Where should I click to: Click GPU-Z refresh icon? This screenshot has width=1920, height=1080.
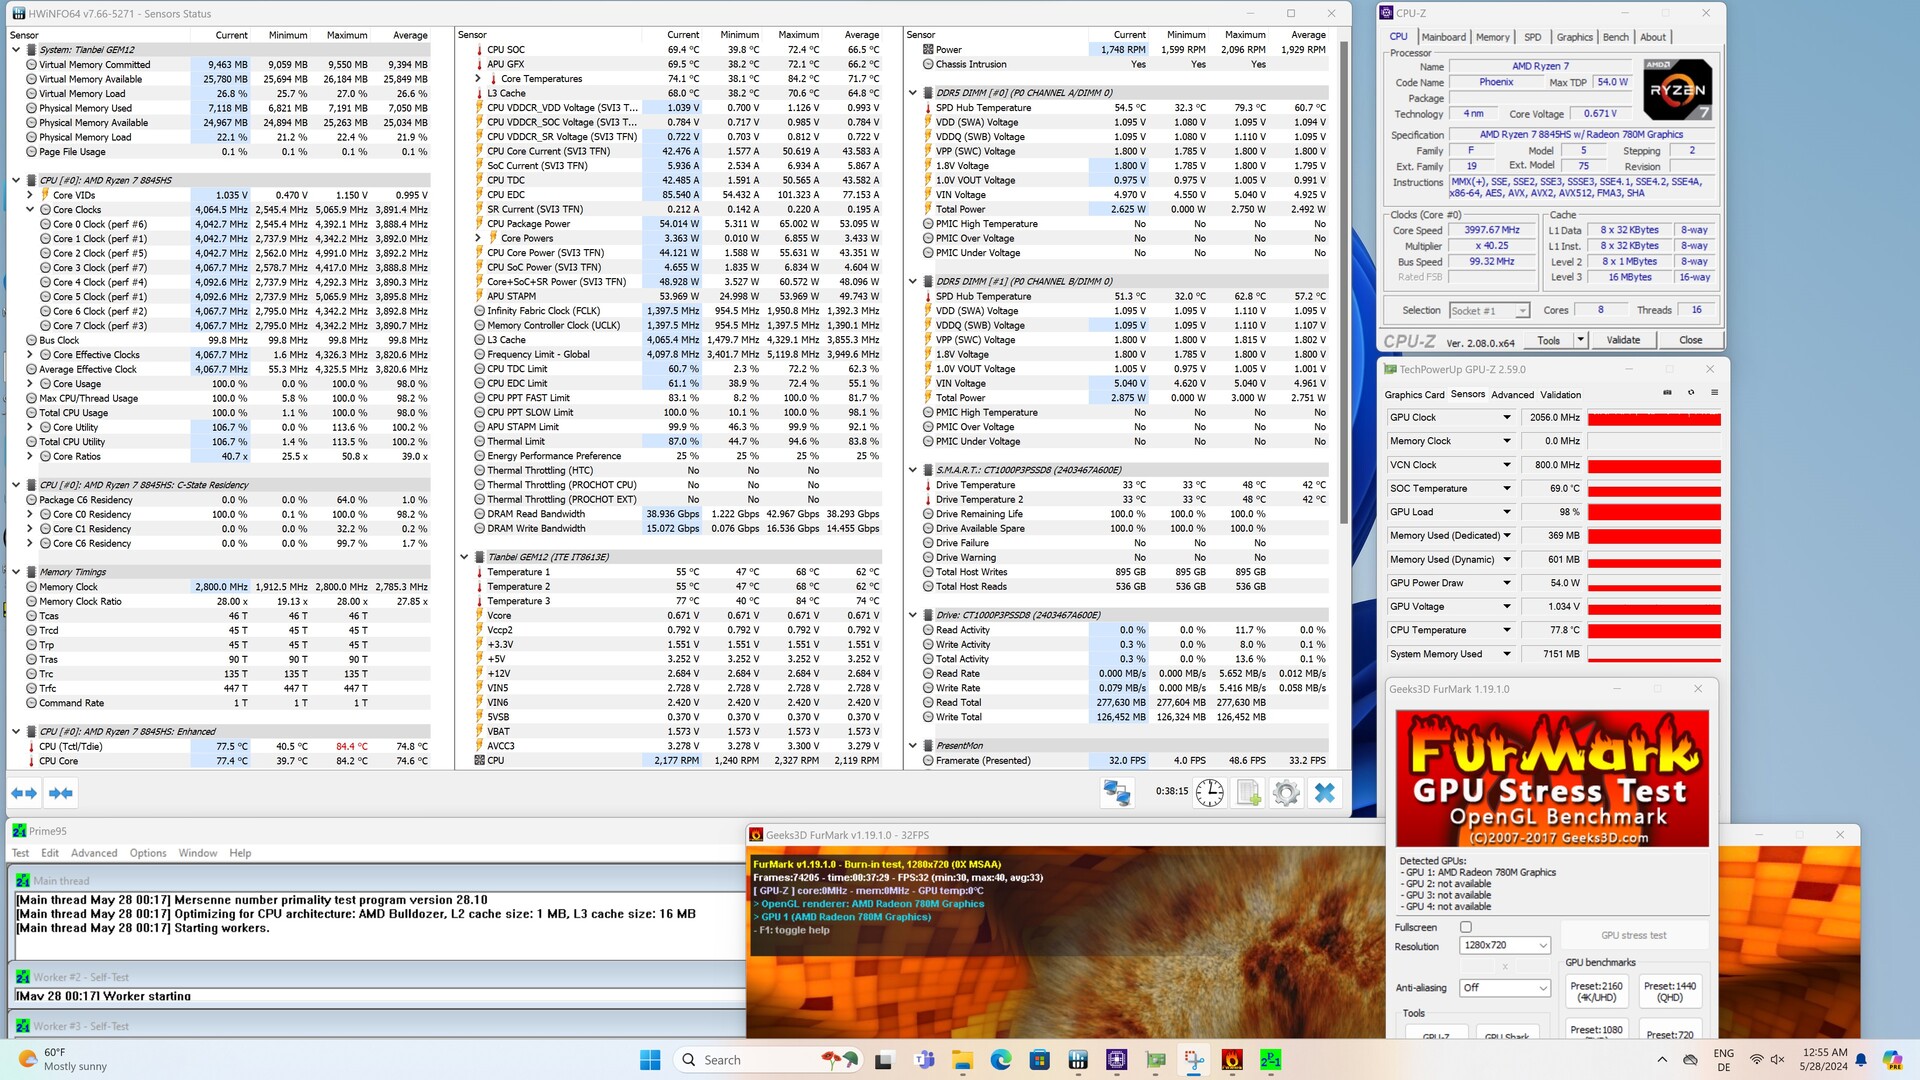(x=1691, y=393)
